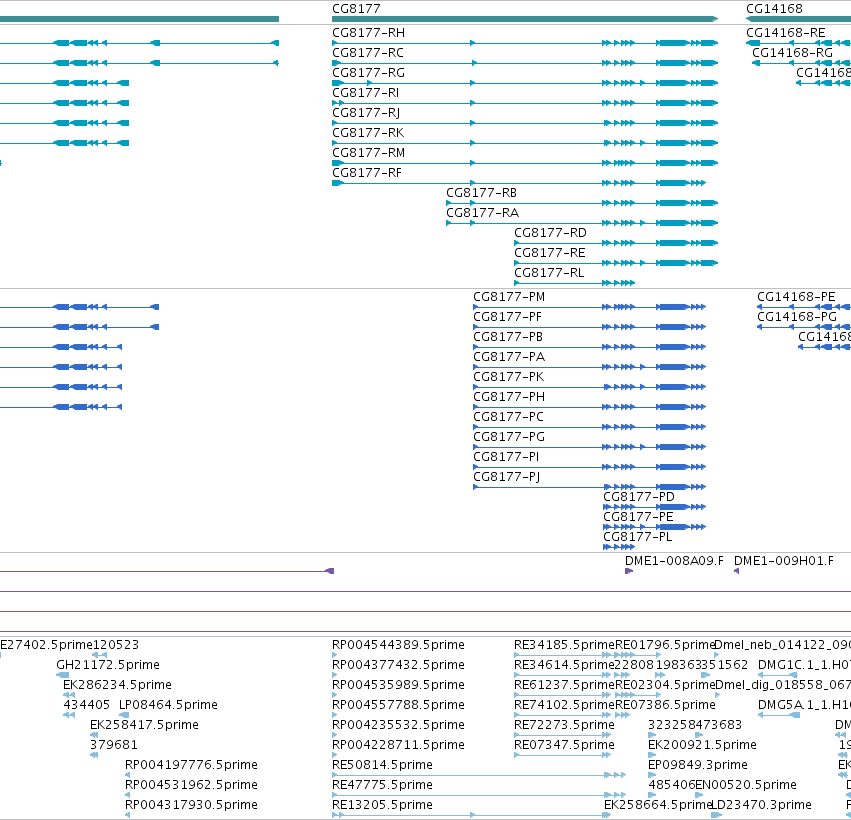The image size is (851, 820).
Task: Select the CG14168-RE transcript
Action: click(x=786, y=33)
